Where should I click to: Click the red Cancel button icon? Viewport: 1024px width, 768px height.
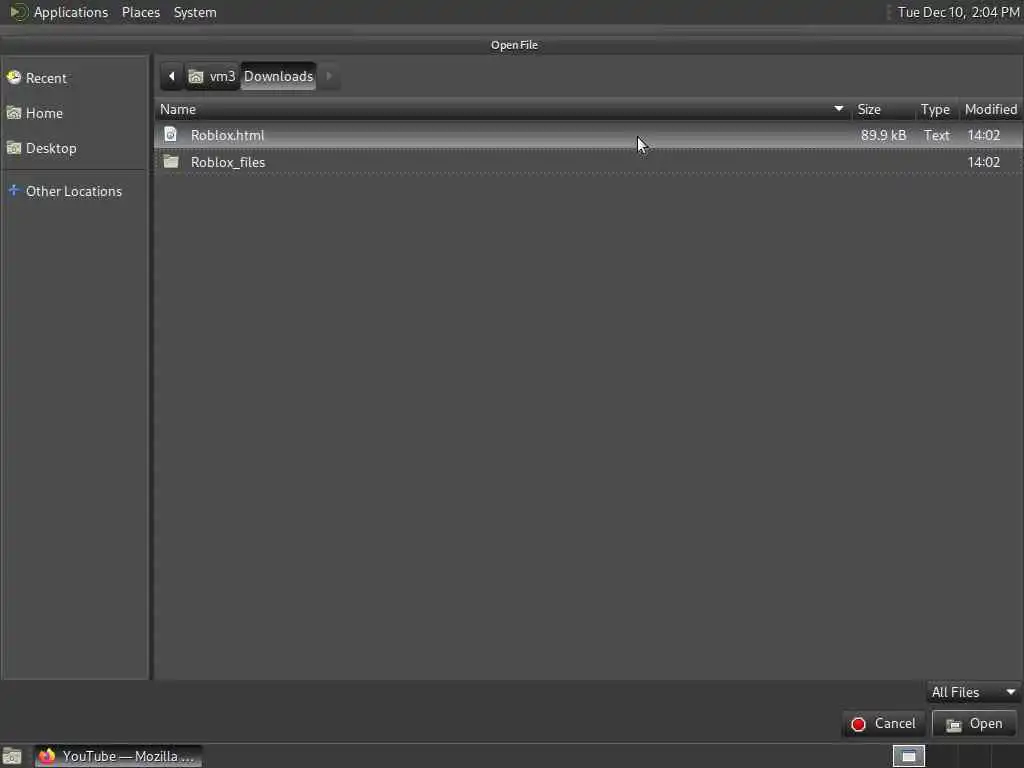click(858, 724)
